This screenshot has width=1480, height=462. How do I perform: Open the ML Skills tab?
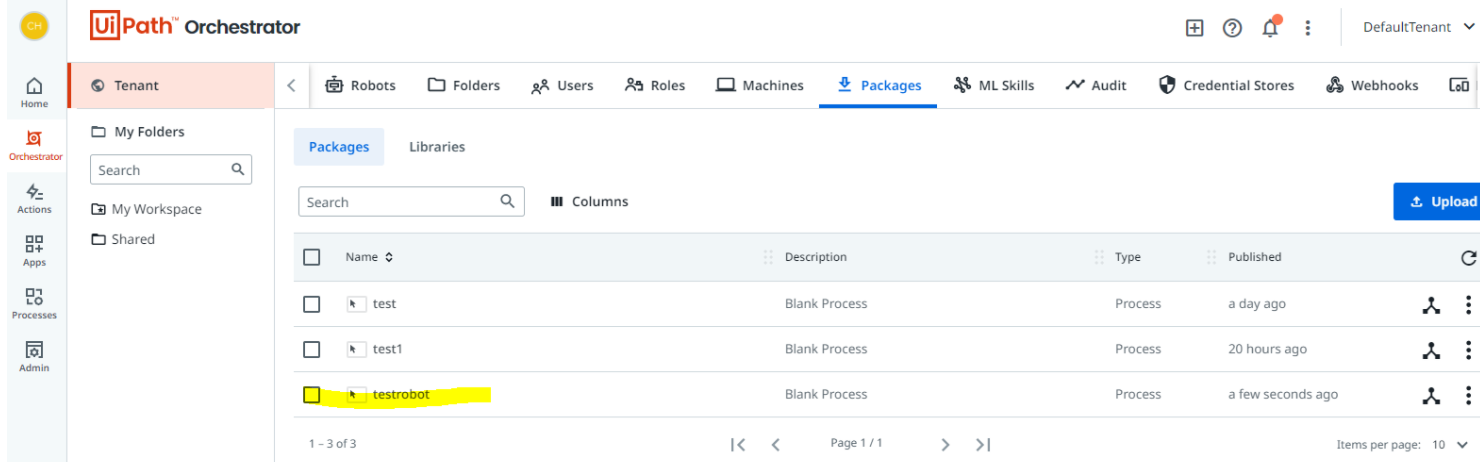pyautogui.click(x=994, y=85)
